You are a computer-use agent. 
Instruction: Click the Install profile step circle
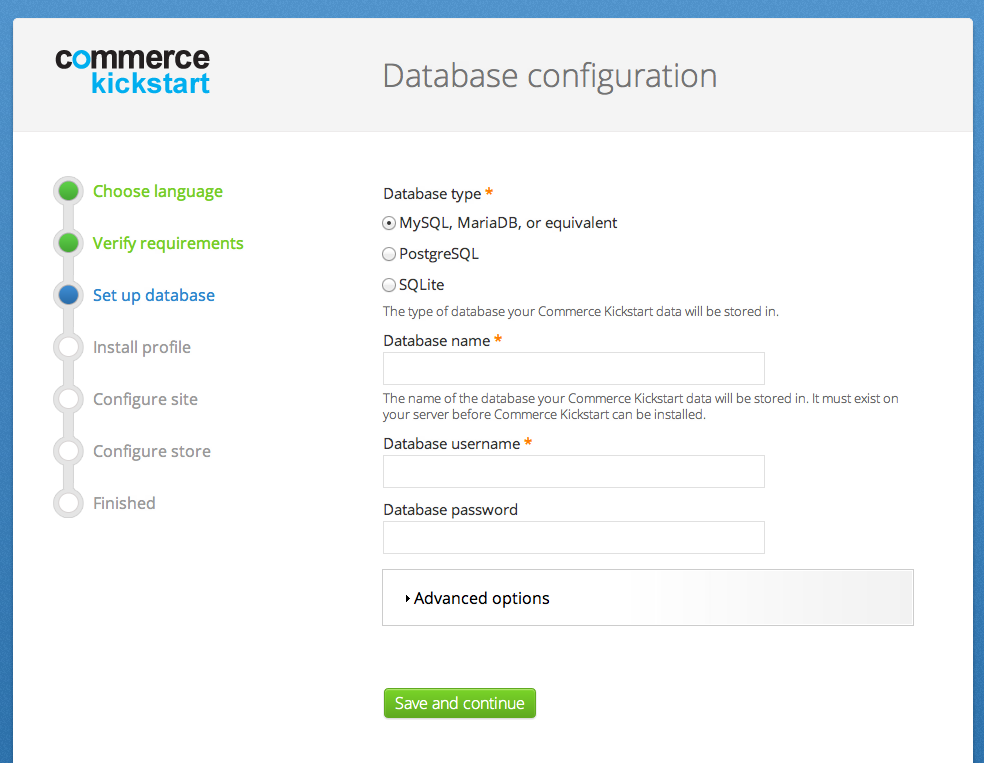pos(68,347)
